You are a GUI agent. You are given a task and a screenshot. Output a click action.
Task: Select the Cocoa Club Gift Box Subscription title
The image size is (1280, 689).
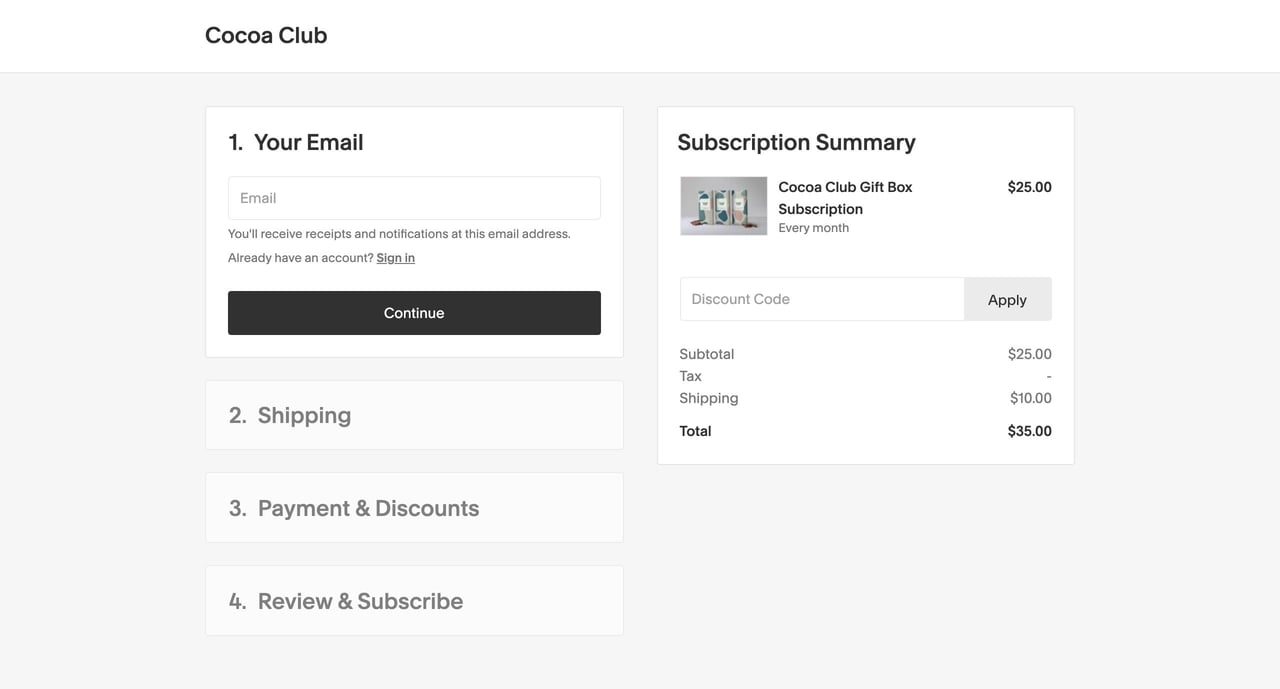(x=845, y=198)
